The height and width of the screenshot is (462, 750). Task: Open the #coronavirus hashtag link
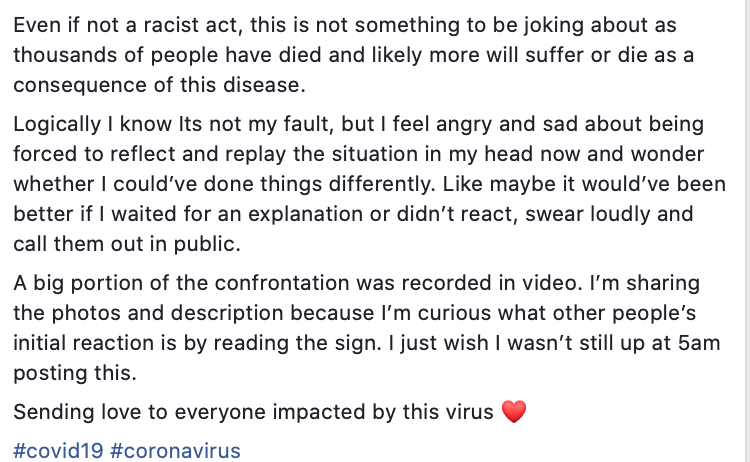click(175, 451)
